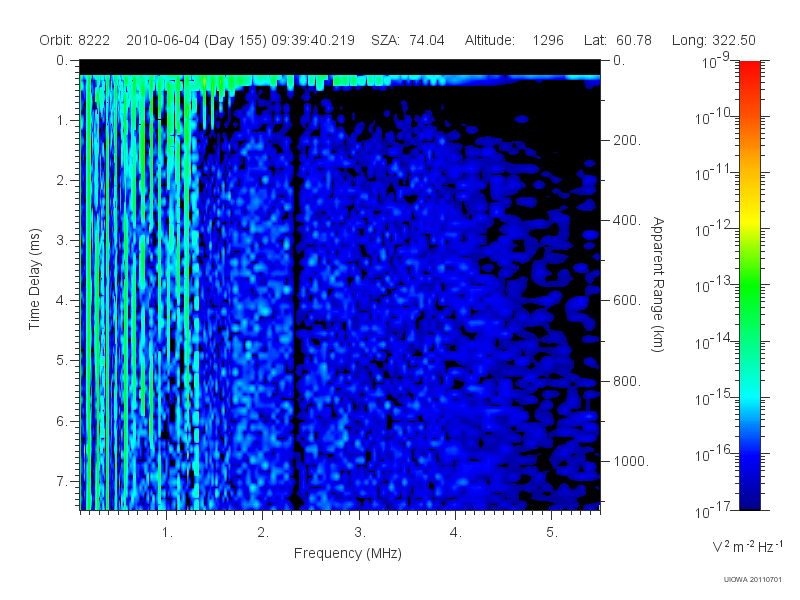
Task: Click the 'Apparent Range (km)' axis label
Action: [658, 284]
